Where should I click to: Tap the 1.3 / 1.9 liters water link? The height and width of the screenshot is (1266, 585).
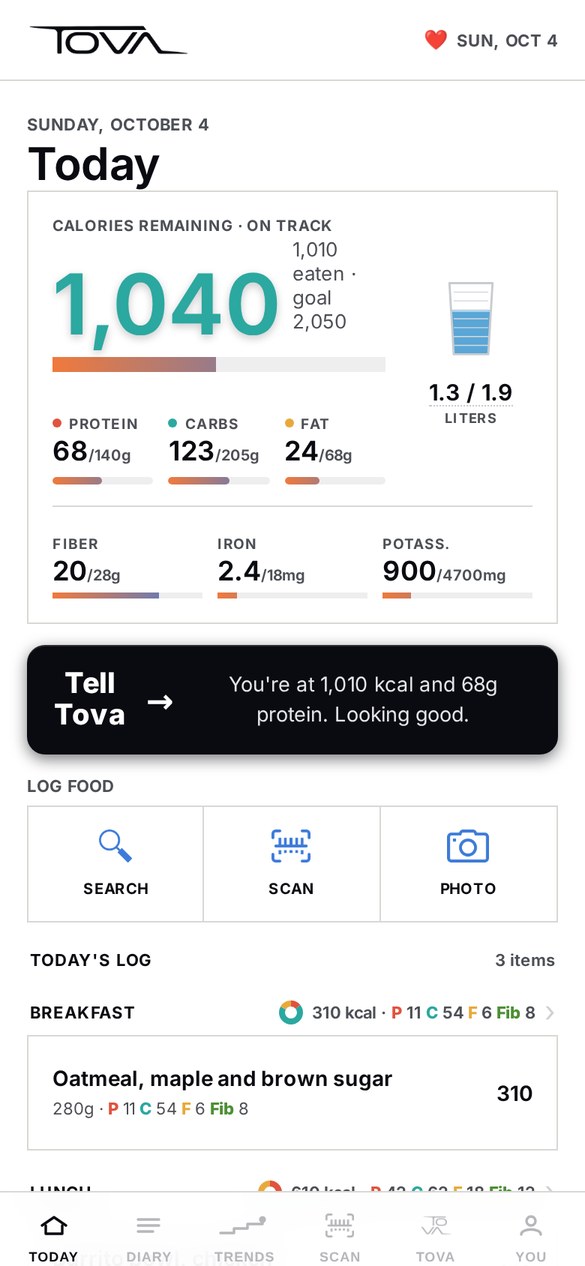[470, 392]
